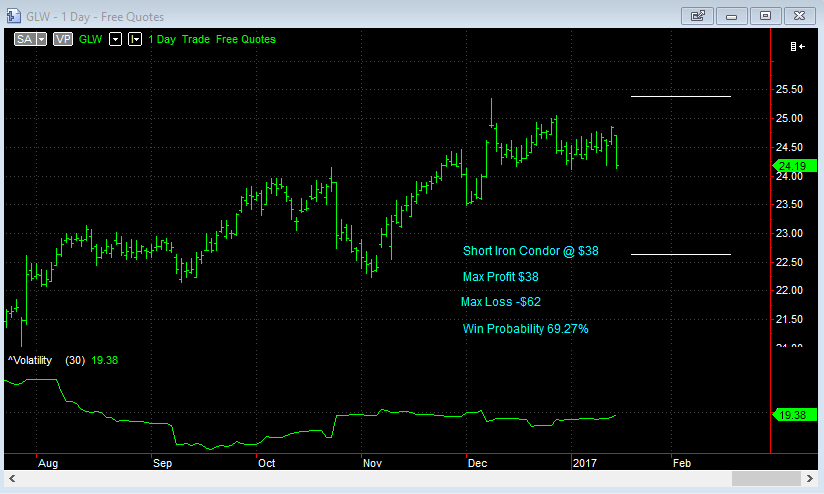This screenshot has height=494, width=824.
Task: Close the GLW chart window
Action: pos(800,16)
